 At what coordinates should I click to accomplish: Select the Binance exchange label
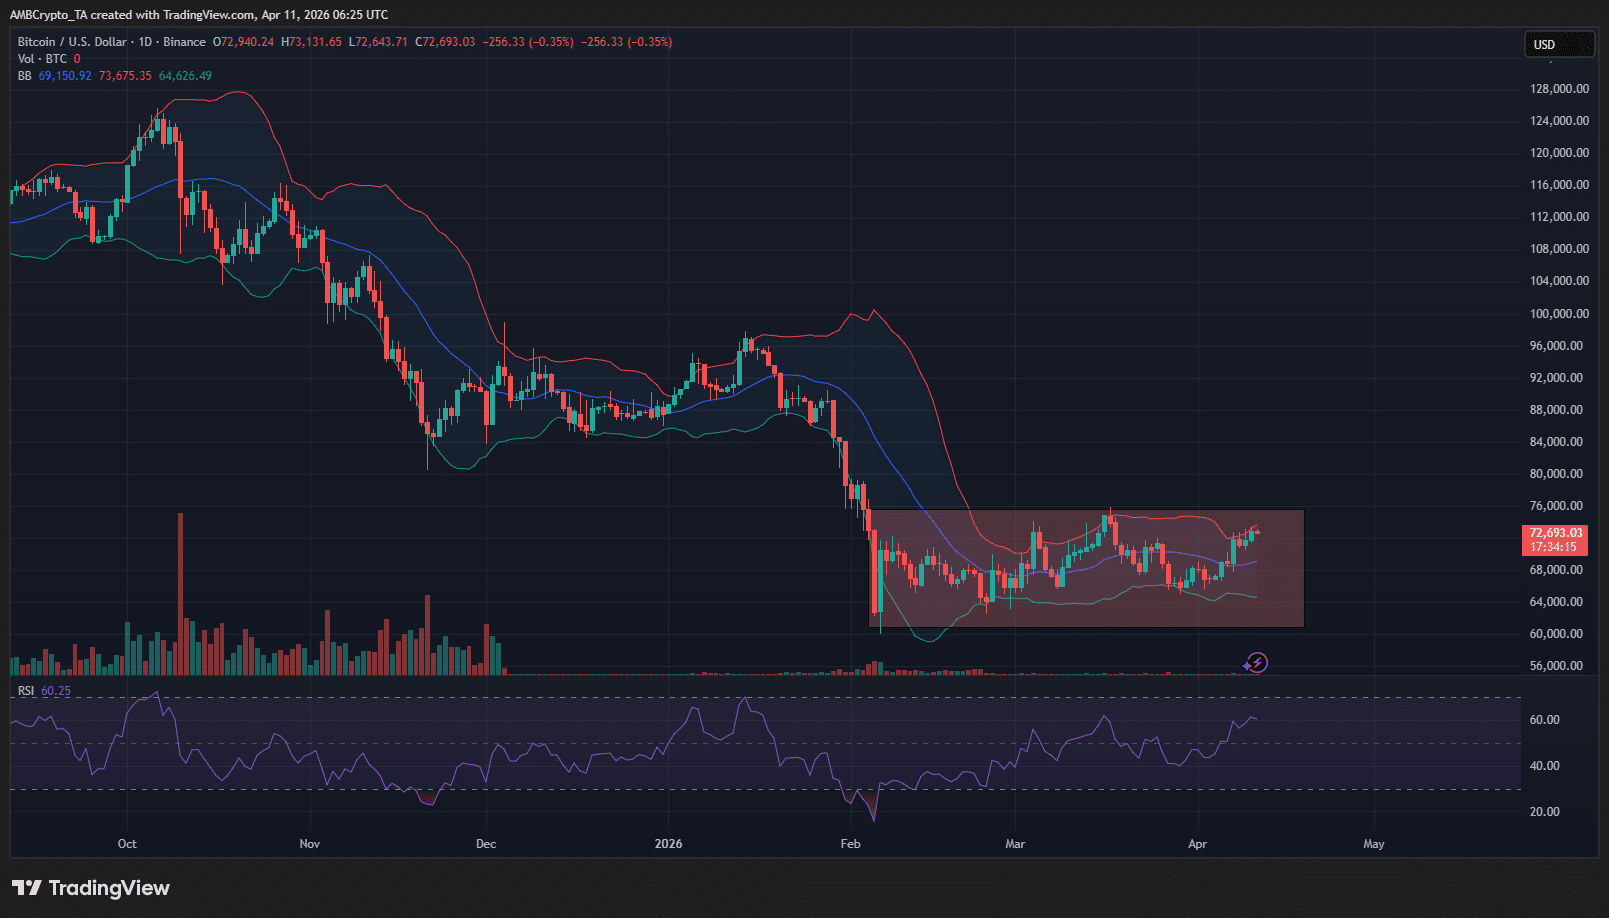[x=185, y=42]
